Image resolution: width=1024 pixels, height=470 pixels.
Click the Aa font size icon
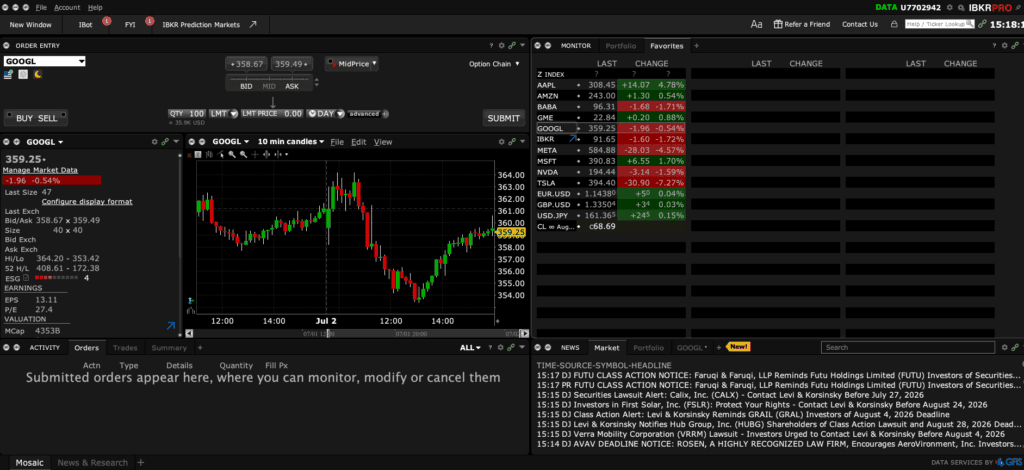756,24
